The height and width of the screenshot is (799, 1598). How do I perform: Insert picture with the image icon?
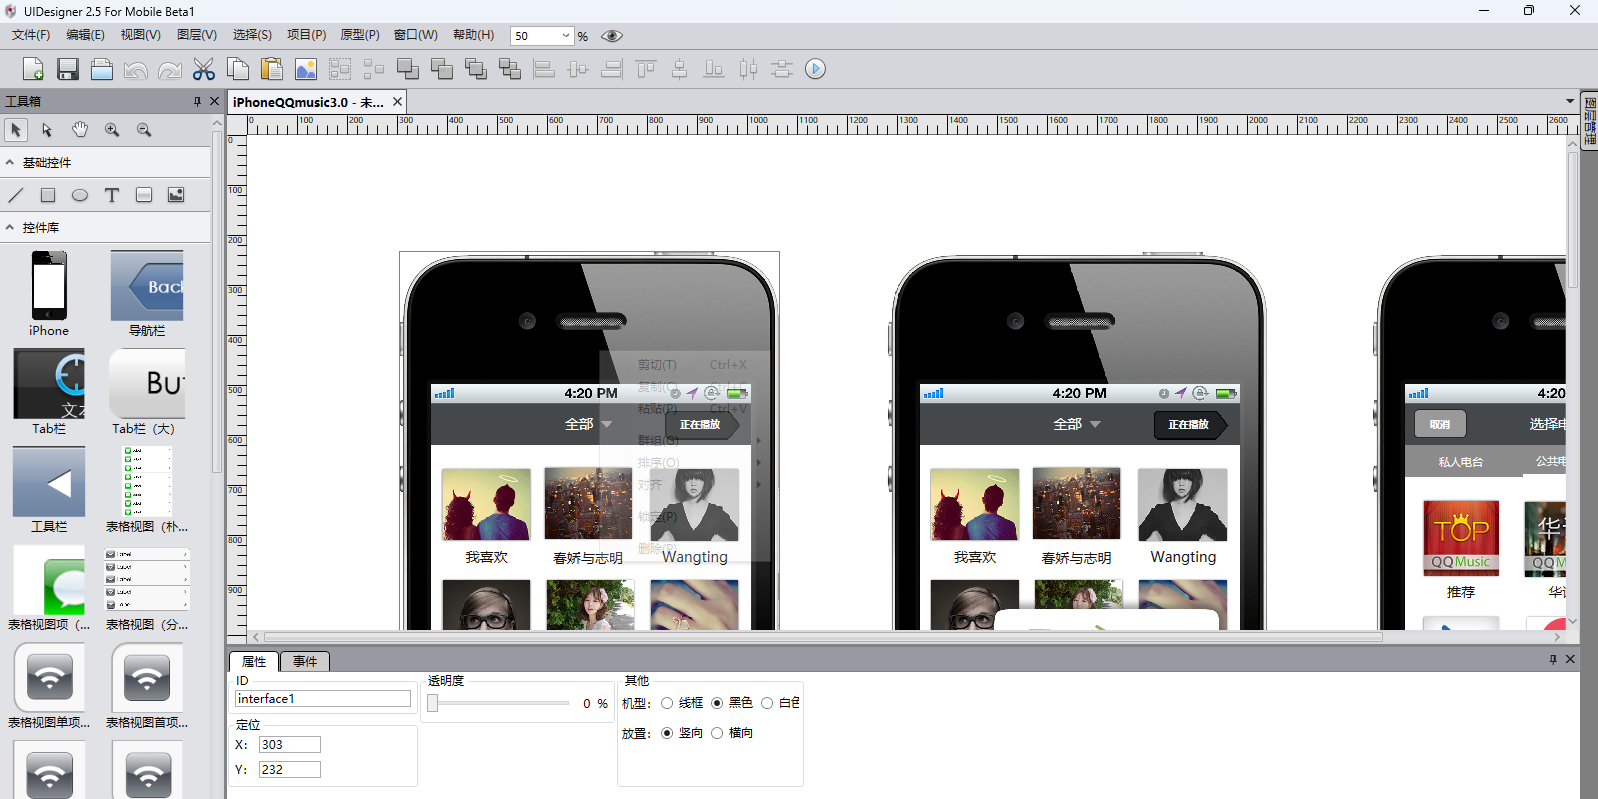coord(305,69)
